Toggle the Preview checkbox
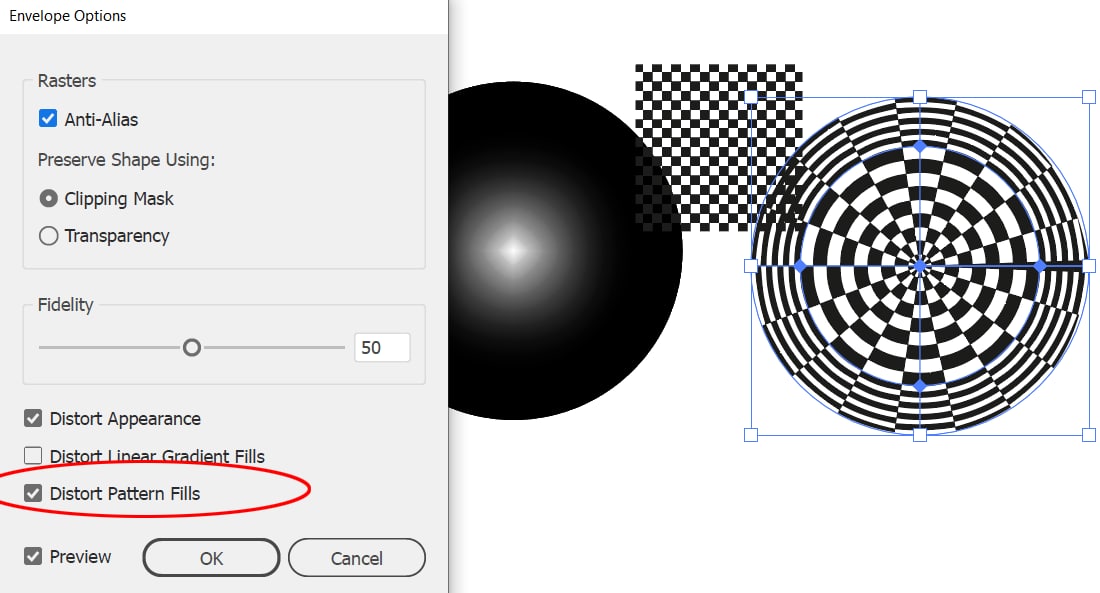Screen dimensions: 1100x593 (x=33, y=556)
